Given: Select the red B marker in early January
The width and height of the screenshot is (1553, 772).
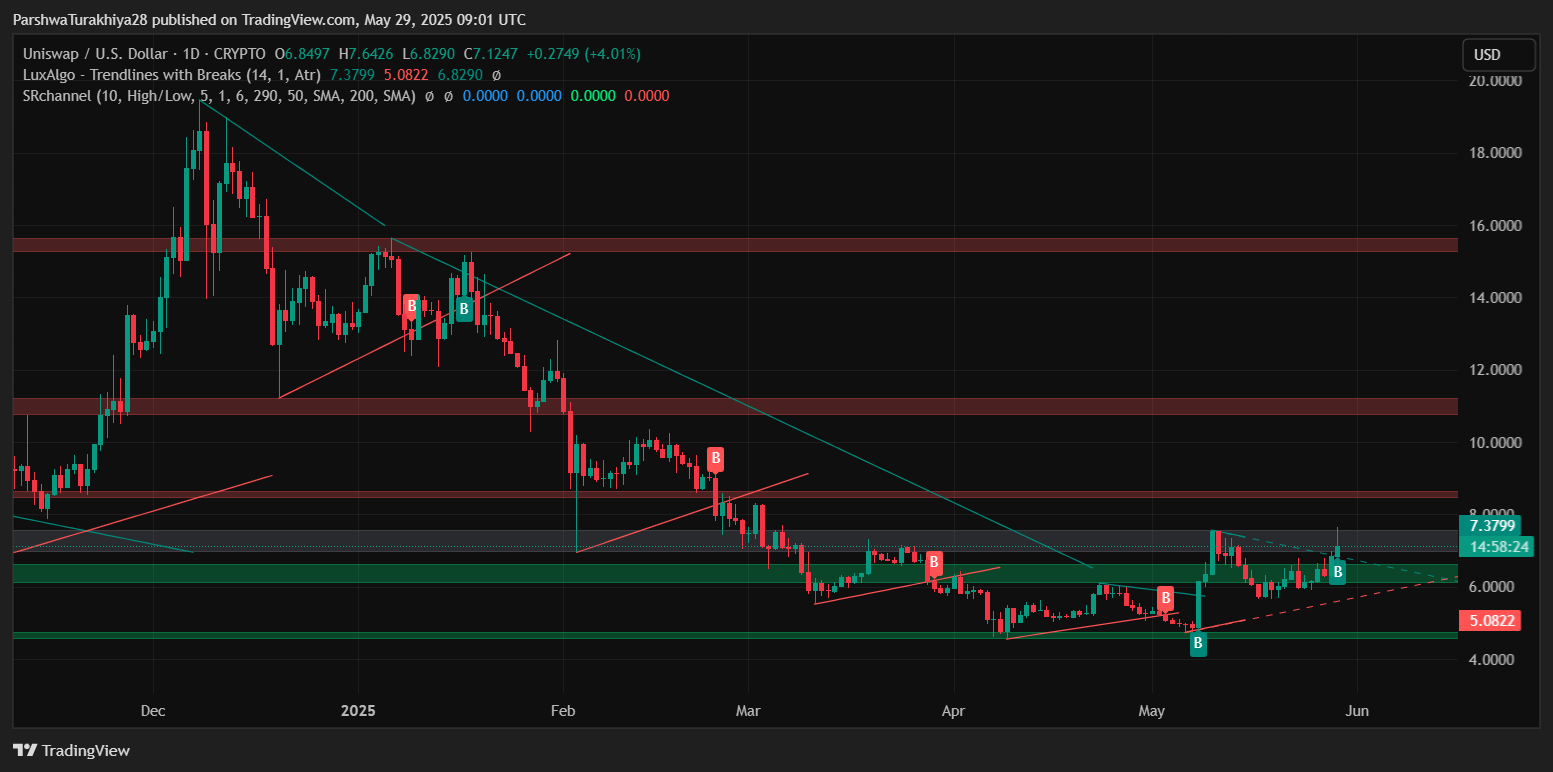Looking at the screenshot, I should [x=411, y=306].
